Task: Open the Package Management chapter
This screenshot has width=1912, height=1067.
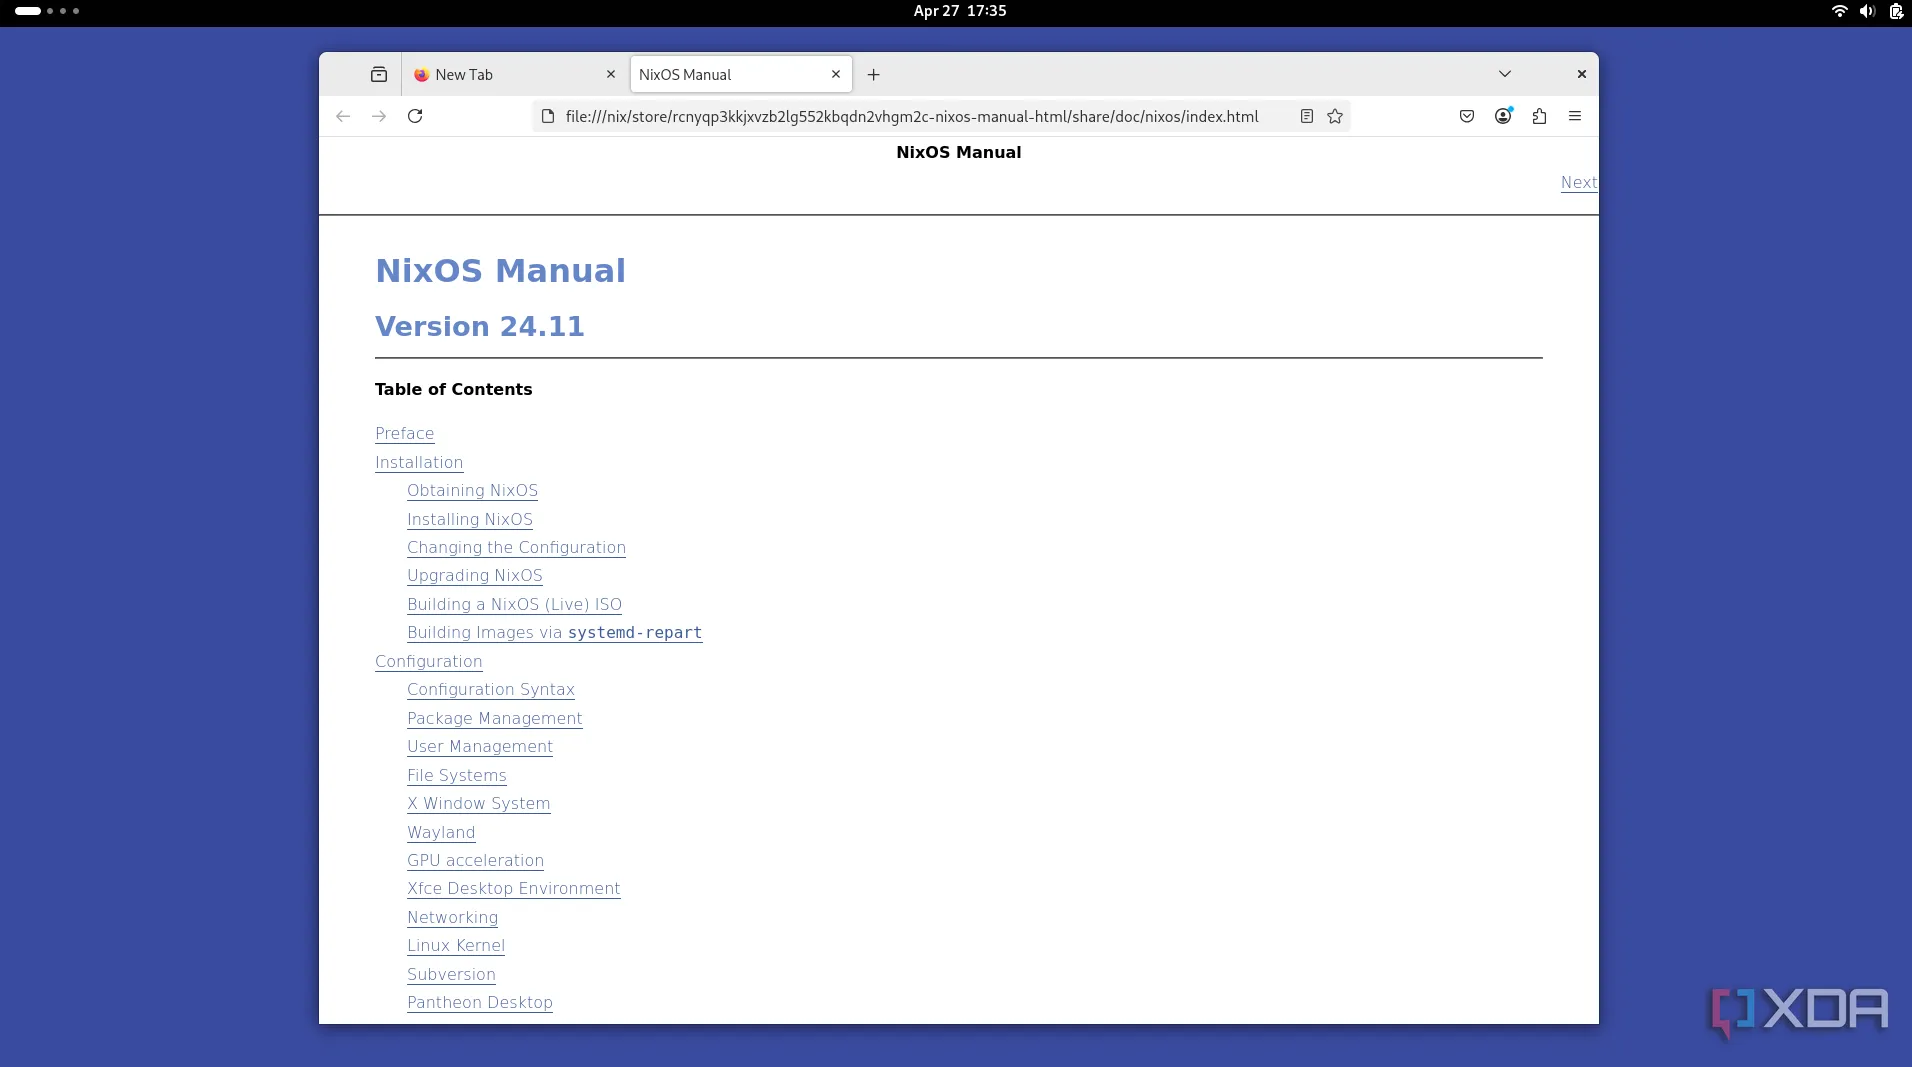Action: [494, 718]
